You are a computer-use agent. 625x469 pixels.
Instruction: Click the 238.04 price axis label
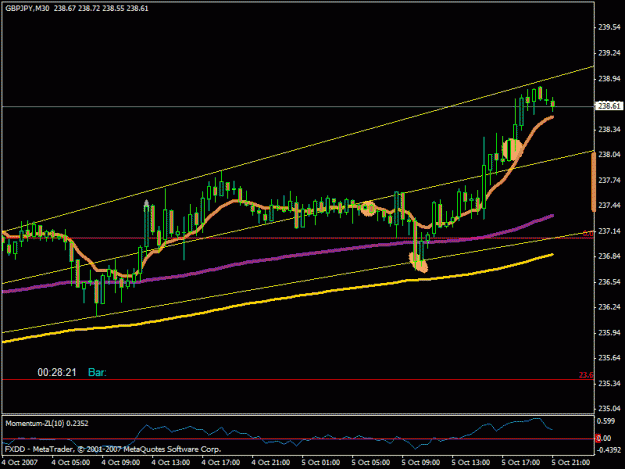[609, 155]
